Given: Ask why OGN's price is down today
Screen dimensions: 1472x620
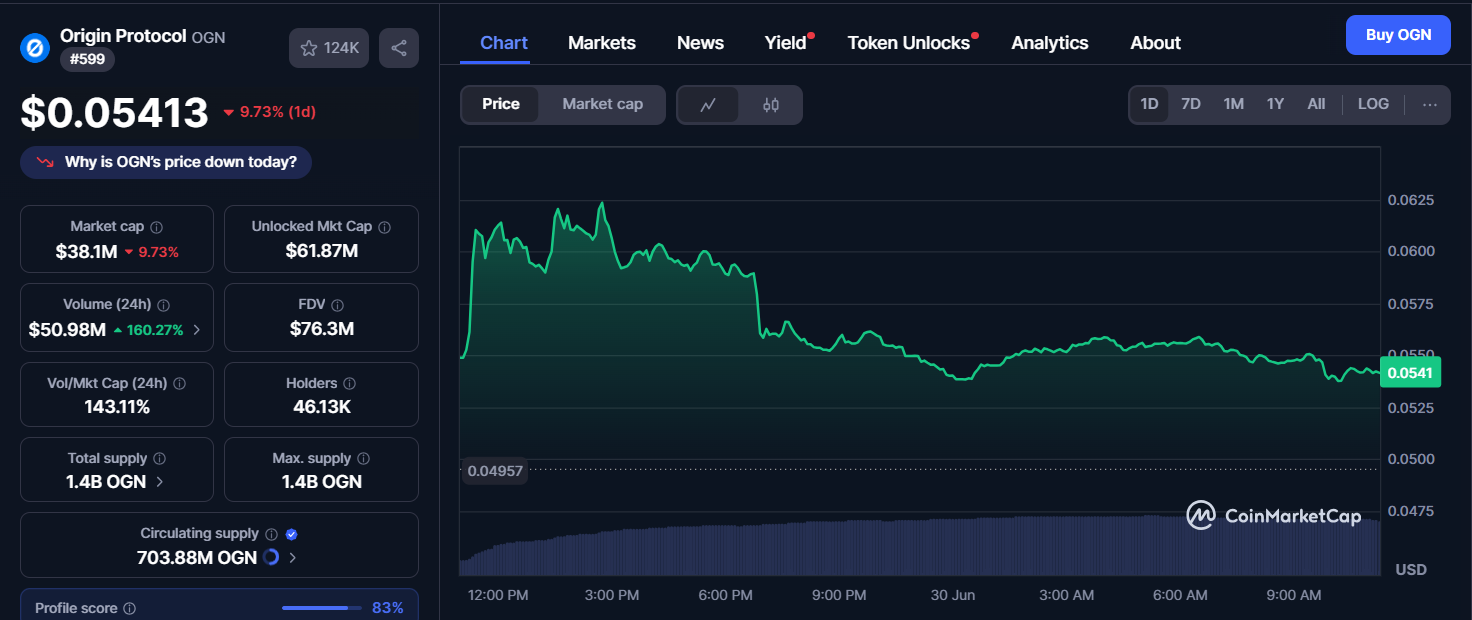Looking at the screenshot, I should pos(166,162).
